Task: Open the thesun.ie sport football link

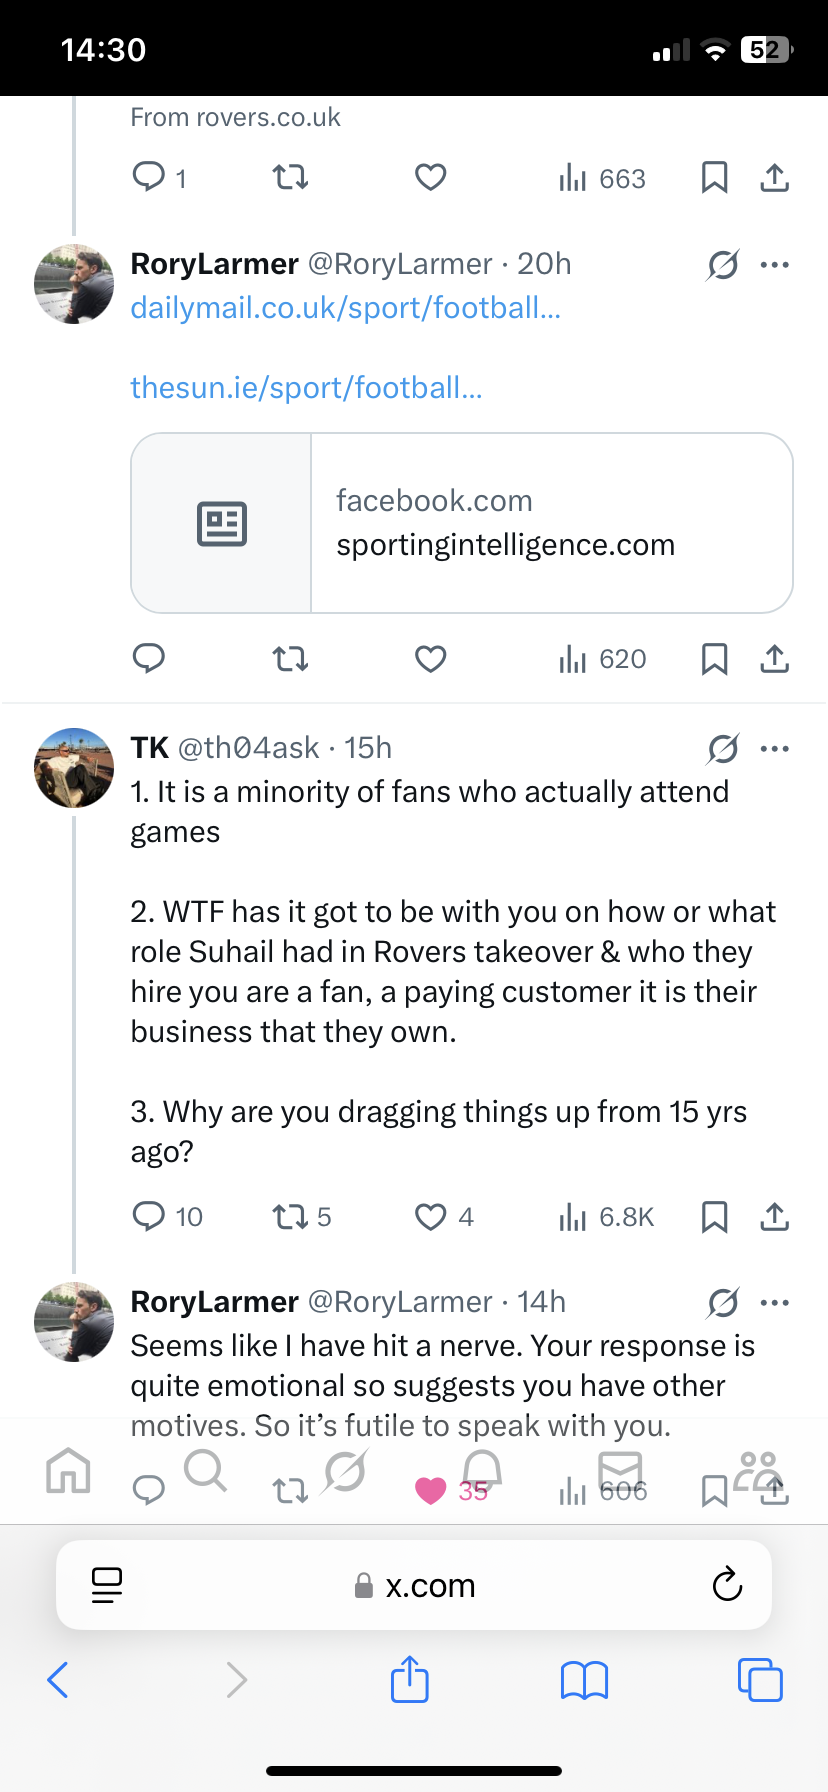Action: tap(306, 388)
